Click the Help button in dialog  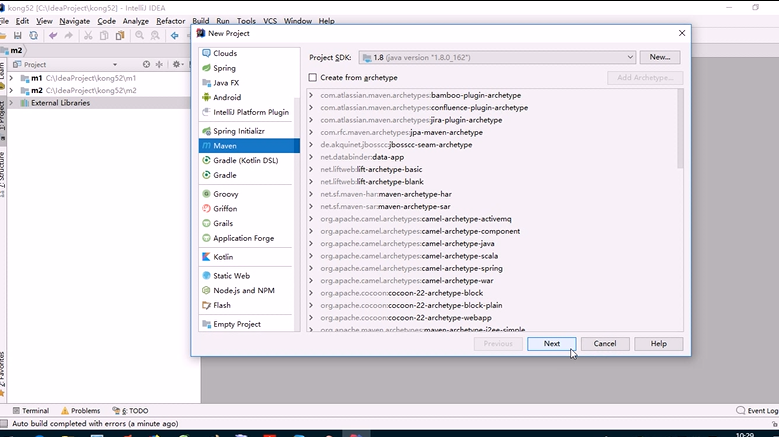tap(658, 344)
